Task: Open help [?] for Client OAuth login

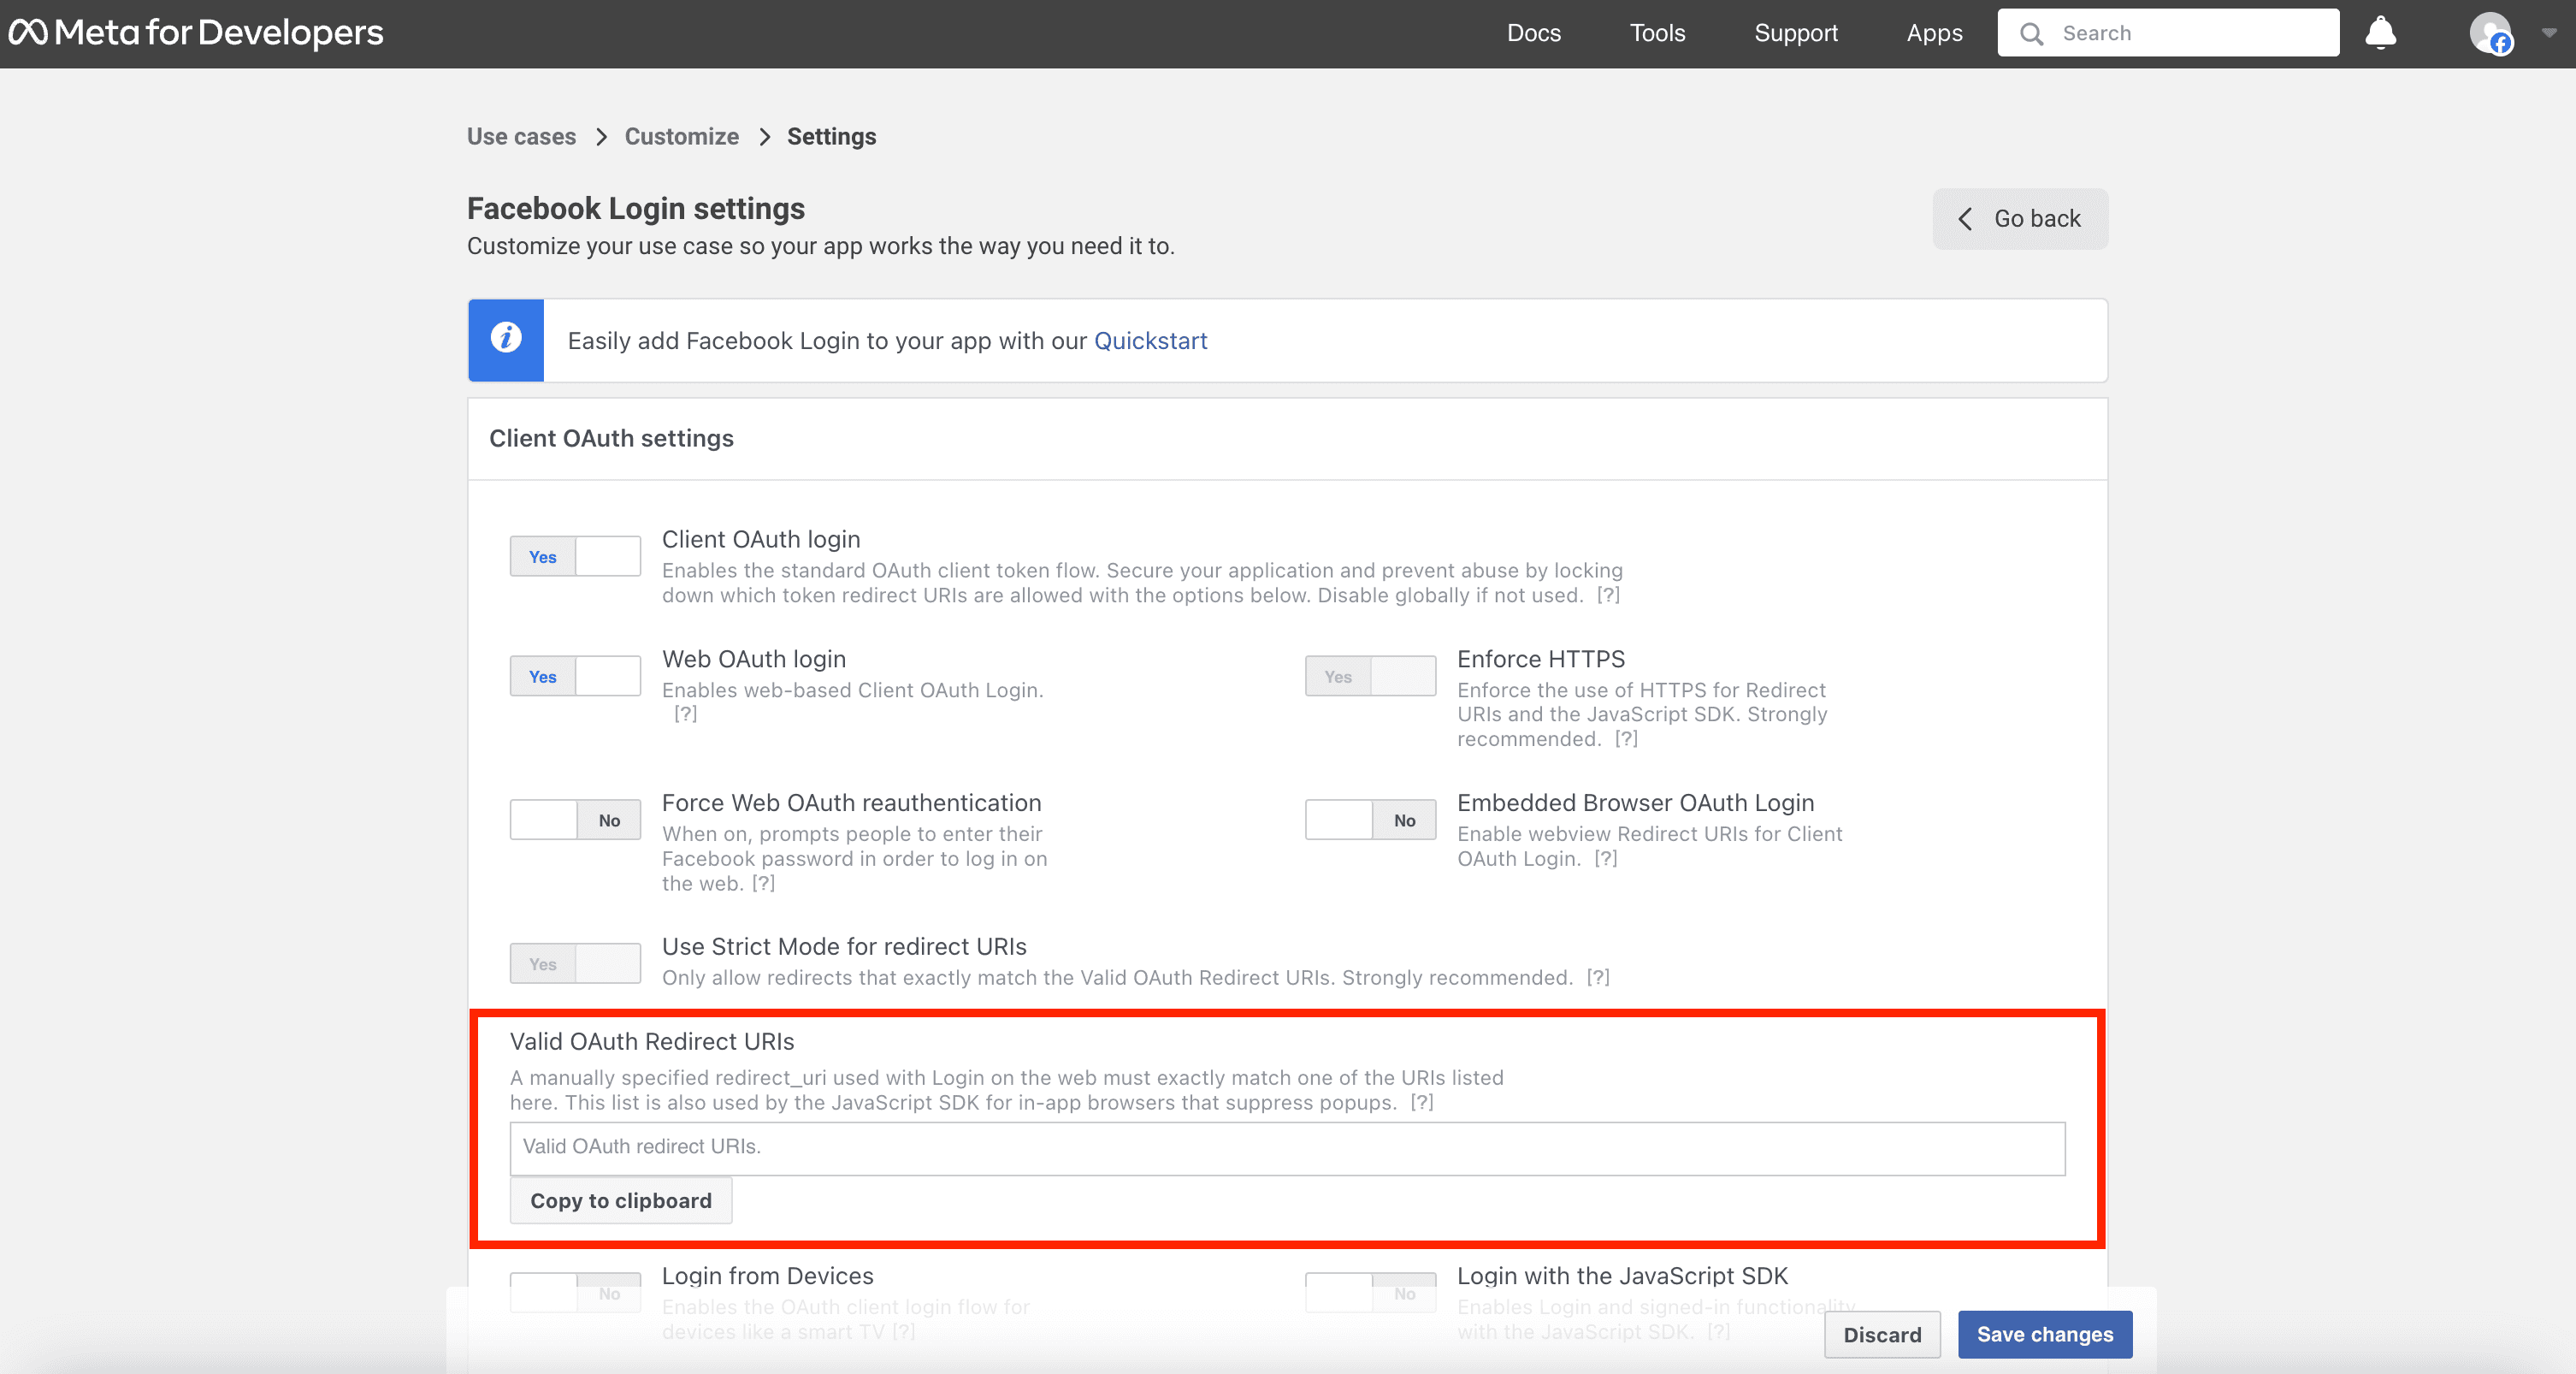Action: click(1608, 595)
